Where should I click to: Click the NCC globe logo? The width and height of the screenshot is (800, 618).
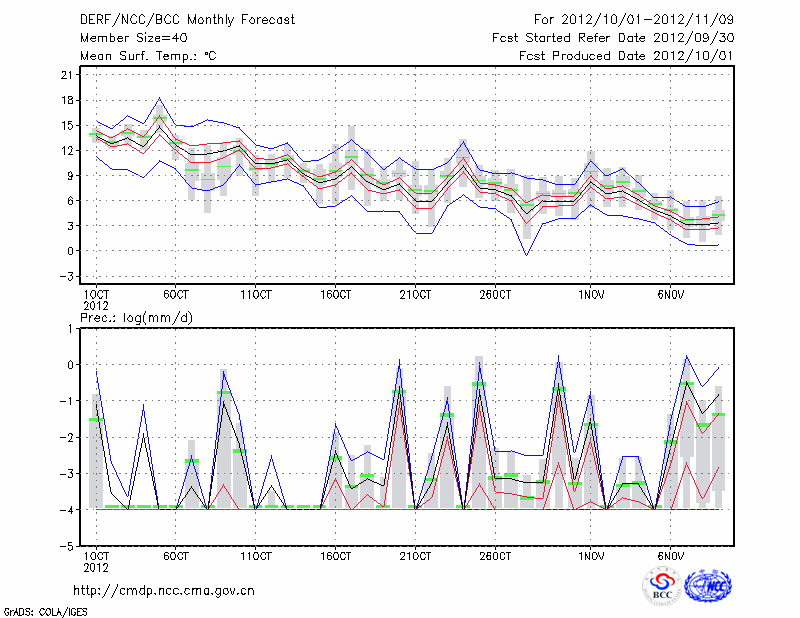[708, 586]
